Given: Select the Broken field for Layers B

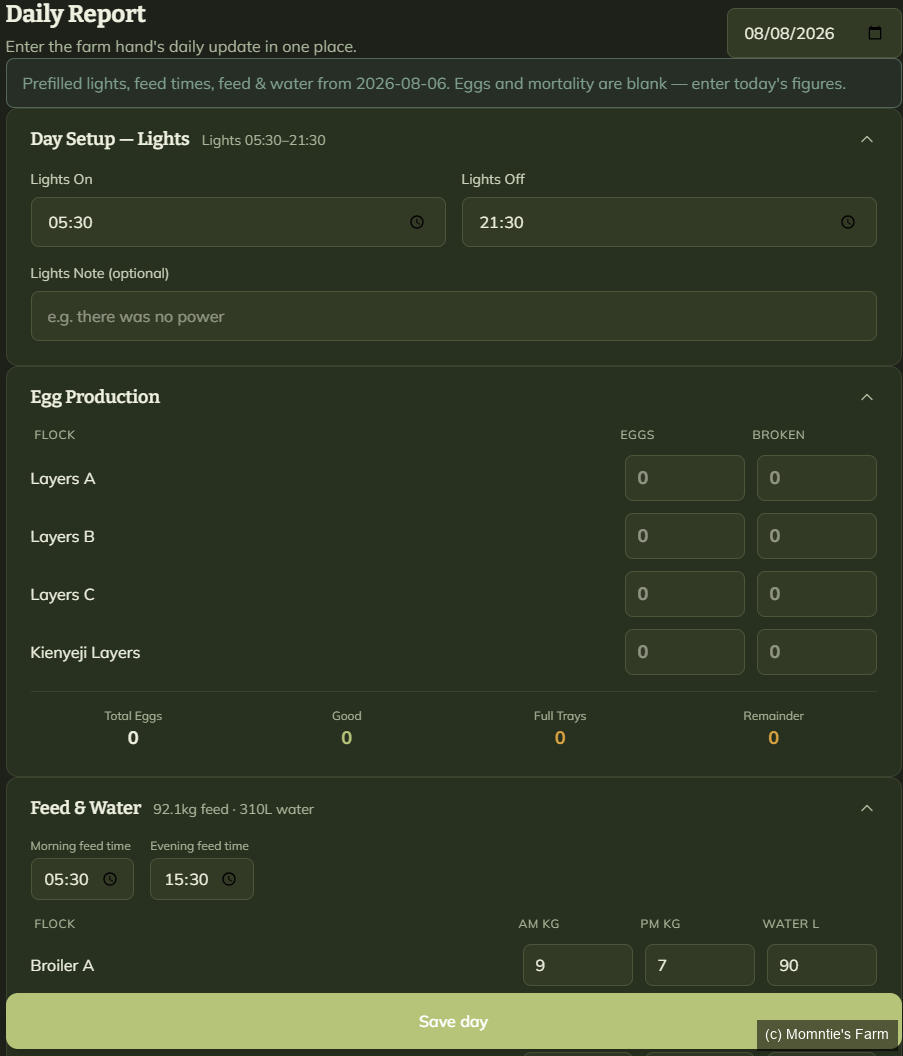Looking at the screenshot, I should tap(817, 536).
